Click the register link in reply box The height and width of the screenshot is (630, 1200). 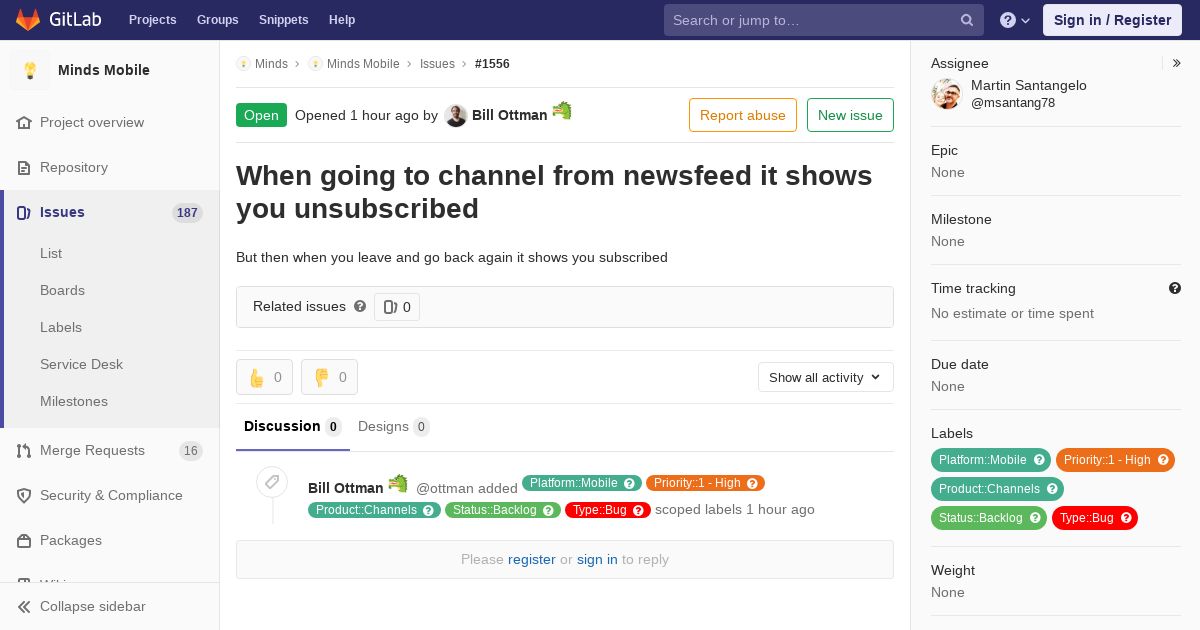pyautogui.click(x=532, y=559)
